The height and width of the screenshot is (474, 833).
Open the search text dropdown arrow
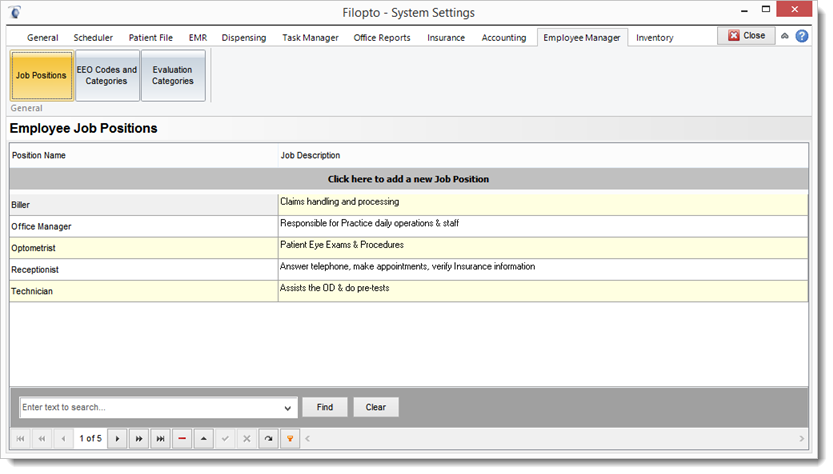point(287,408)
